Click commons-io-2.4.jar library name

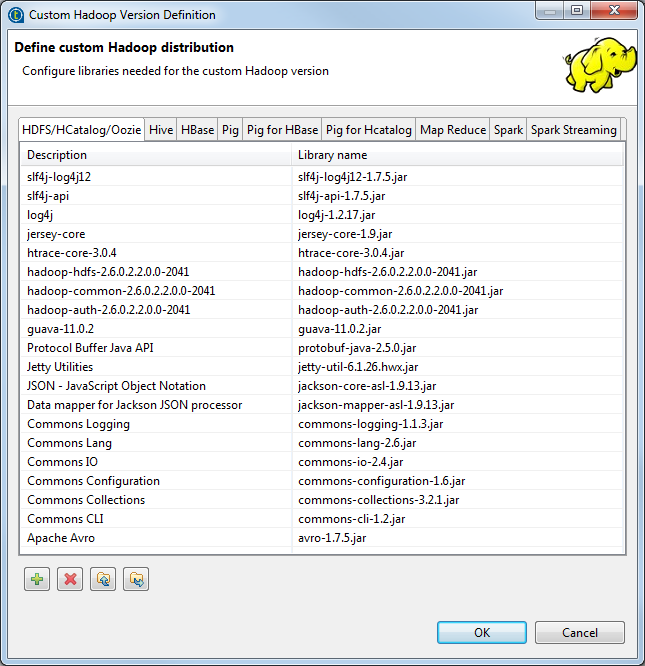(x=351, y=462)
